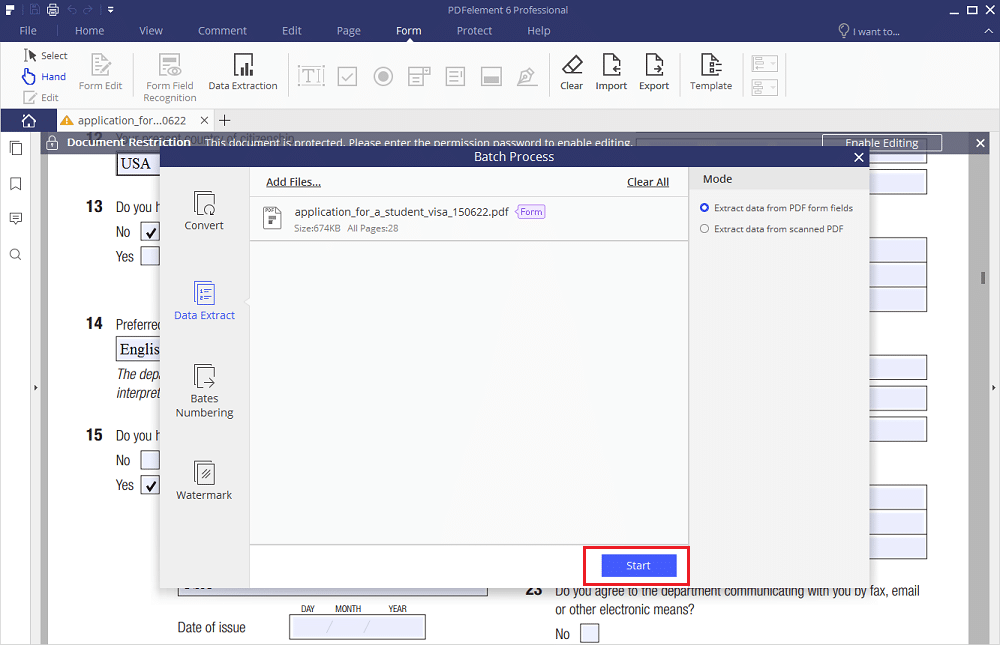Activate the Hand tool
The image size is (1000, 645).
[x=44, y=77]
